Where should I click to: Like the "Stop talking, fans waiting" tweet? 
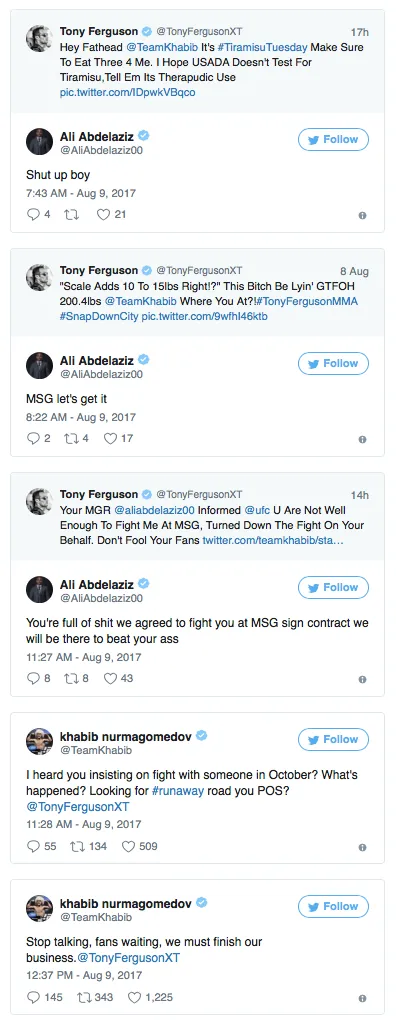pos(134,998)
